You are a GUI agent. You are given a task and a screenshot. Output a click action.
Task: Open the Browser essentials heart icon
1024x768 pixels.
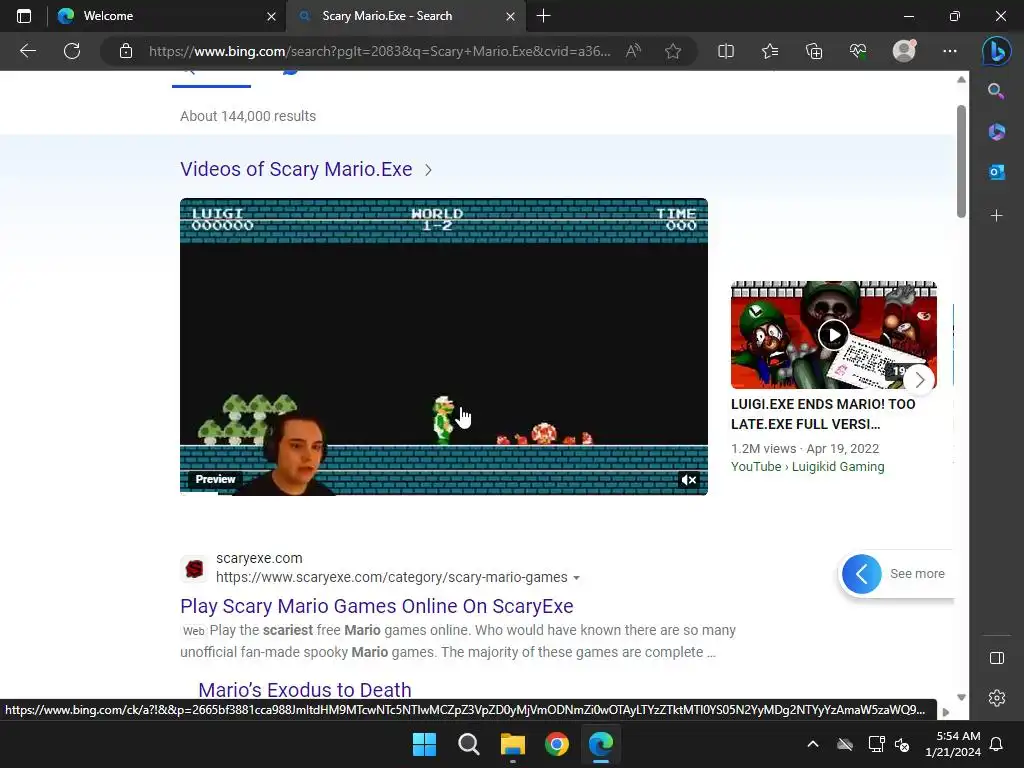pyautogui.click(x=858, y=51)
